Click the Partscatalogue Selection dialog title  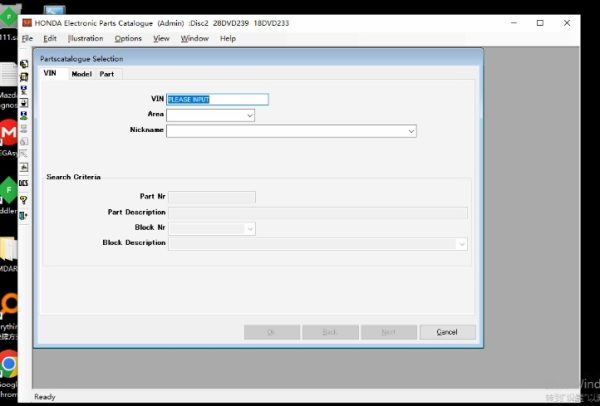click(x=82, y=59)
